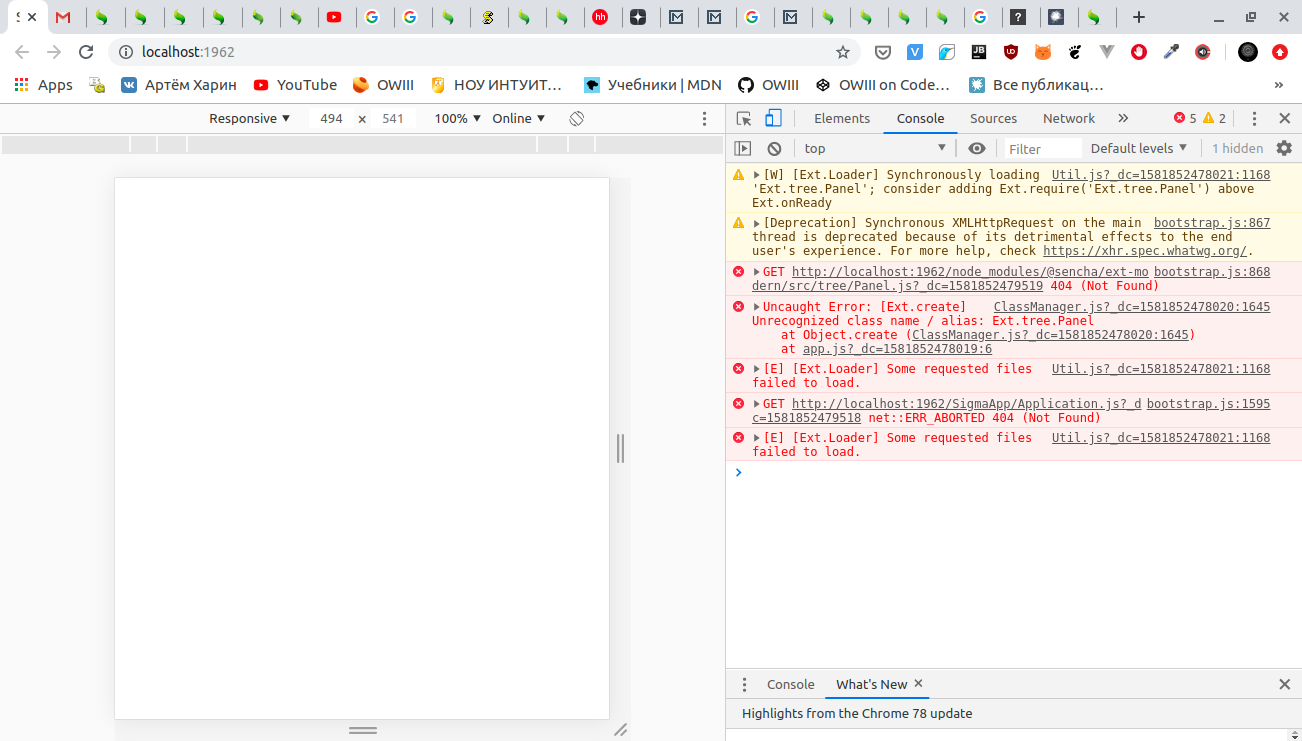Show more bookmarks chevron
Screen dimensions: 1302x741
[x=1279, y=85]
